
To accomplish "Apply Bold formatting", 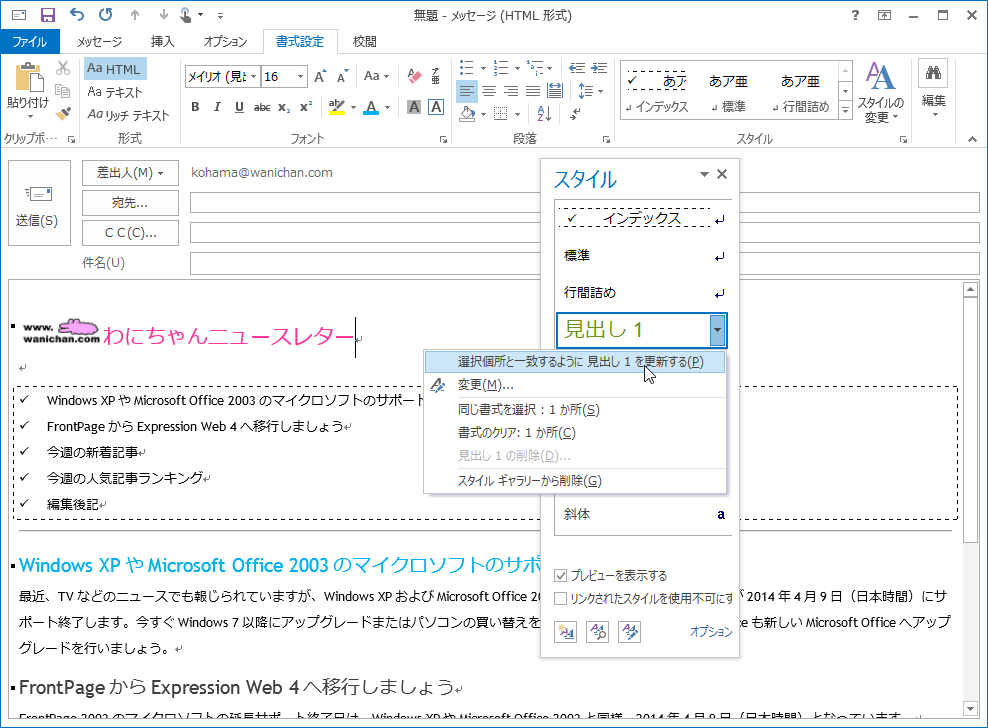I will [x=195, y=107].
